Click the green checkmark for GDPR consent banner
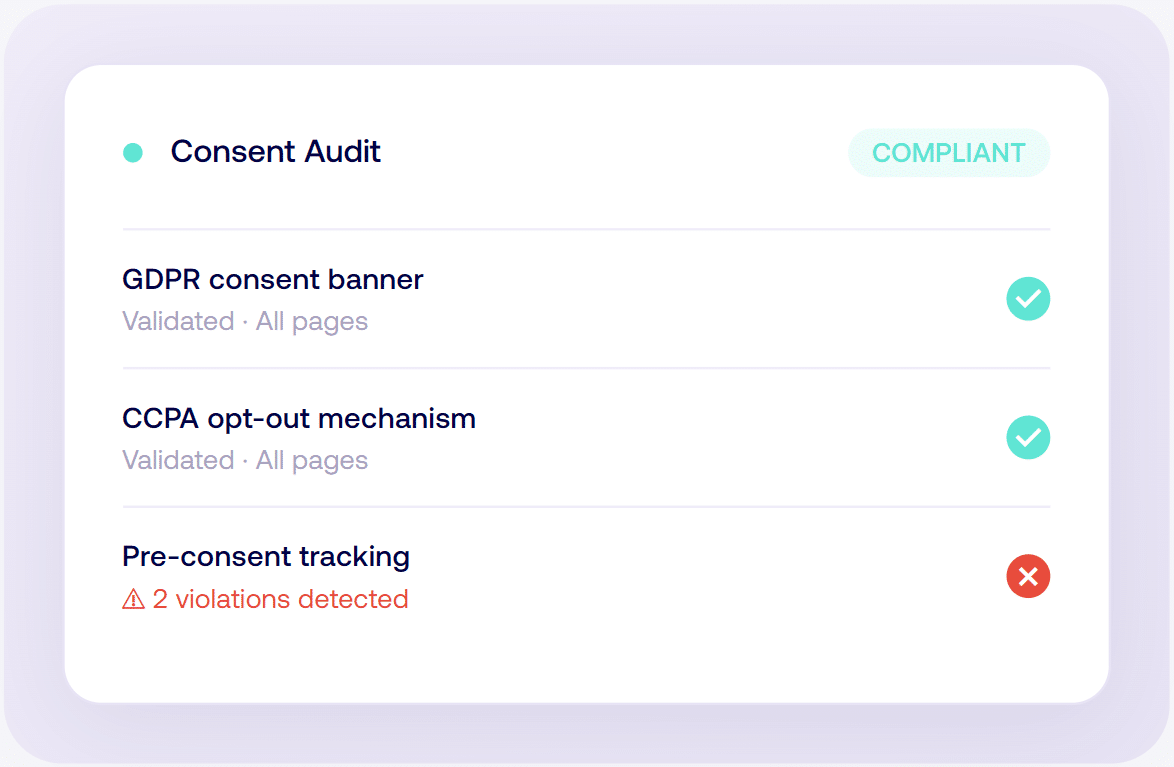The height and width of the screenshot is (767, 1174). pyautogui.click(x=1028, y=299)
